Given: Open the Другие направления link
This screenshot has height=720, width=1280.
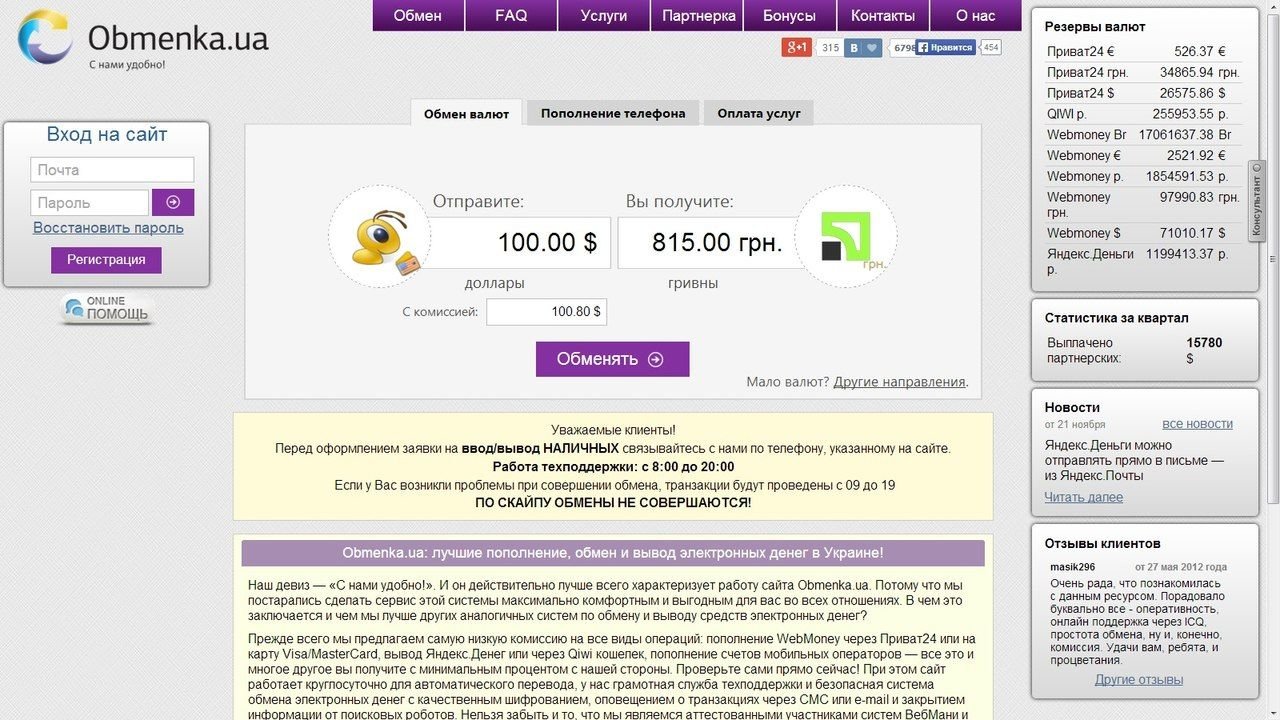Looking at the screenshot, I should (899, 382).
